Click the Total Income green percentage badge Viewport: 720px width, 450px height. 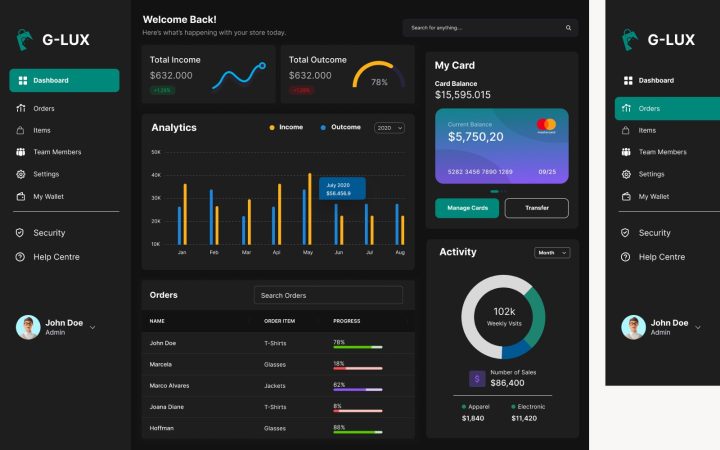coord(162,90)
